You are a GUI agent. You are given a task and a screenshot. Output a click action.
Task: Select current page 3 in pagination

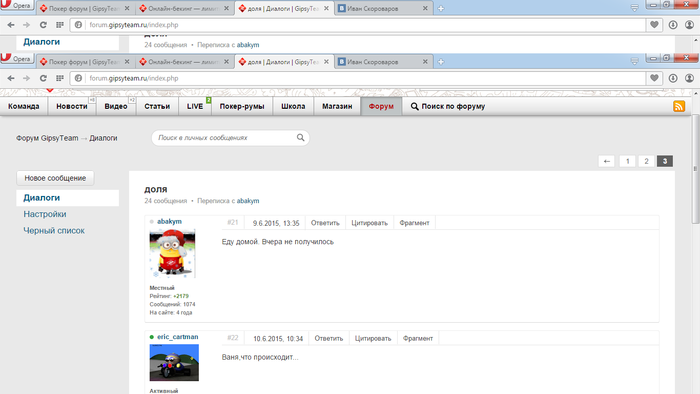665,161
